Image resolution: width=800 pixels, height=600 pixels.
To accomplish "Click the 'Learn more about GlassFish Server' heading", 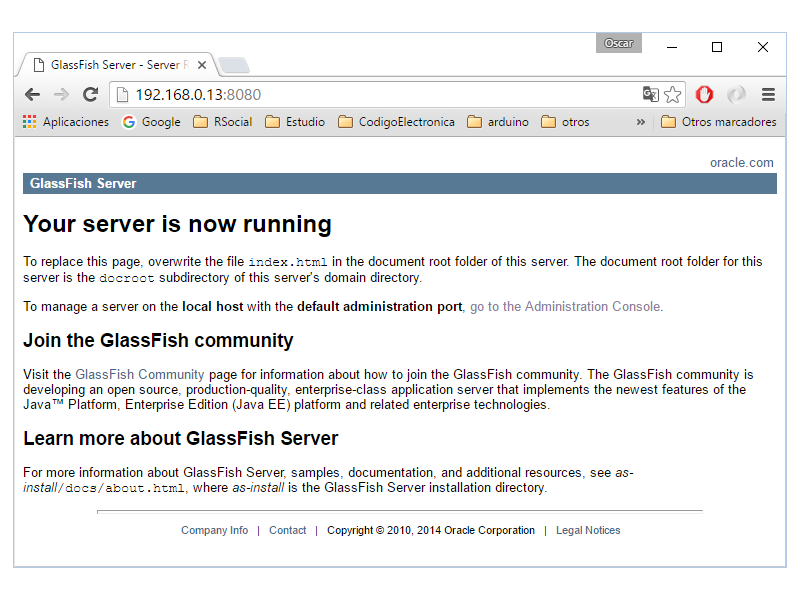I will (x=181, y=438).
